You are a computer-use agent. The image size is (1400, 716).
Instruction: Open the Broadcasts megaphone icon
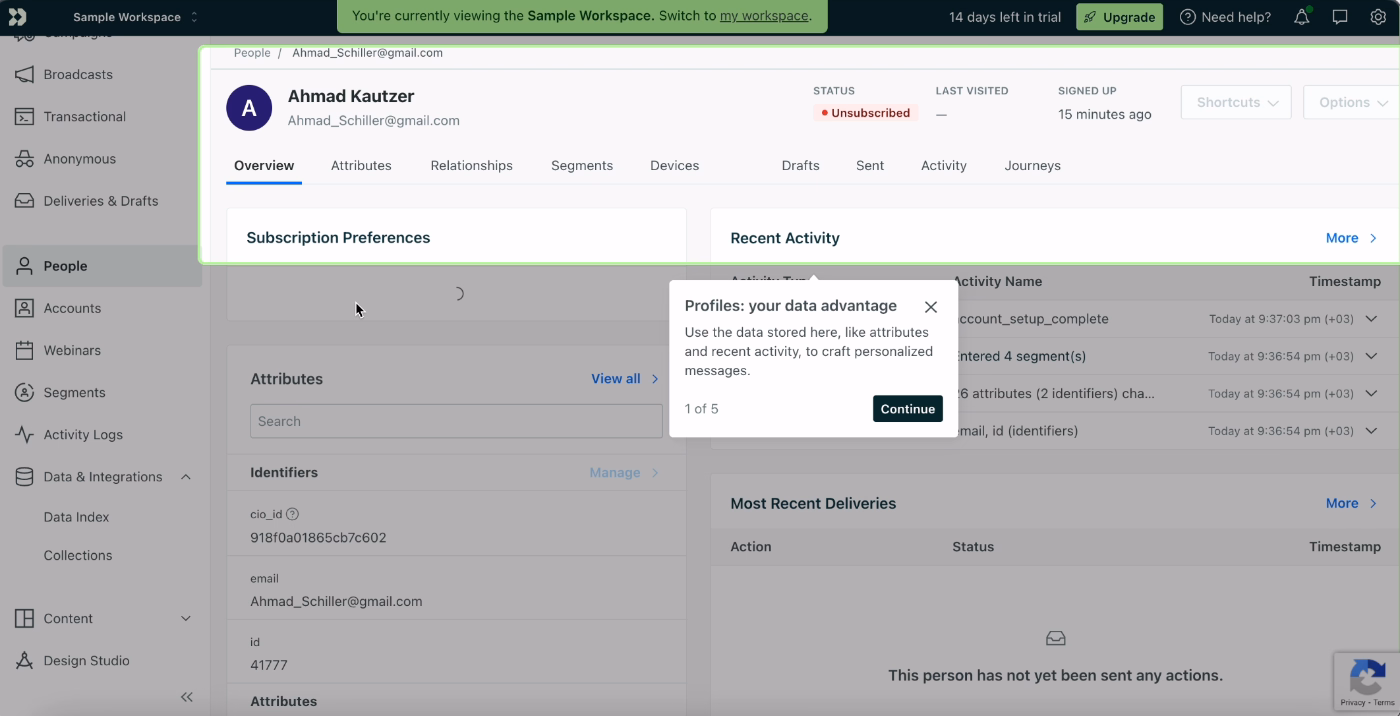click(25, 75)
